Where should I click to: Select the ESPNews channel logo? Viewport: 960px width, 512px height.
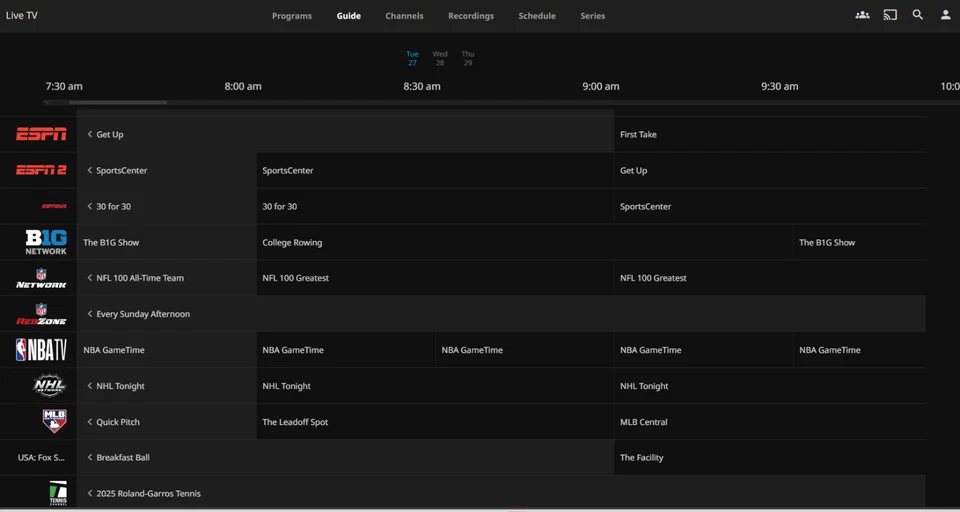point(54,206)
